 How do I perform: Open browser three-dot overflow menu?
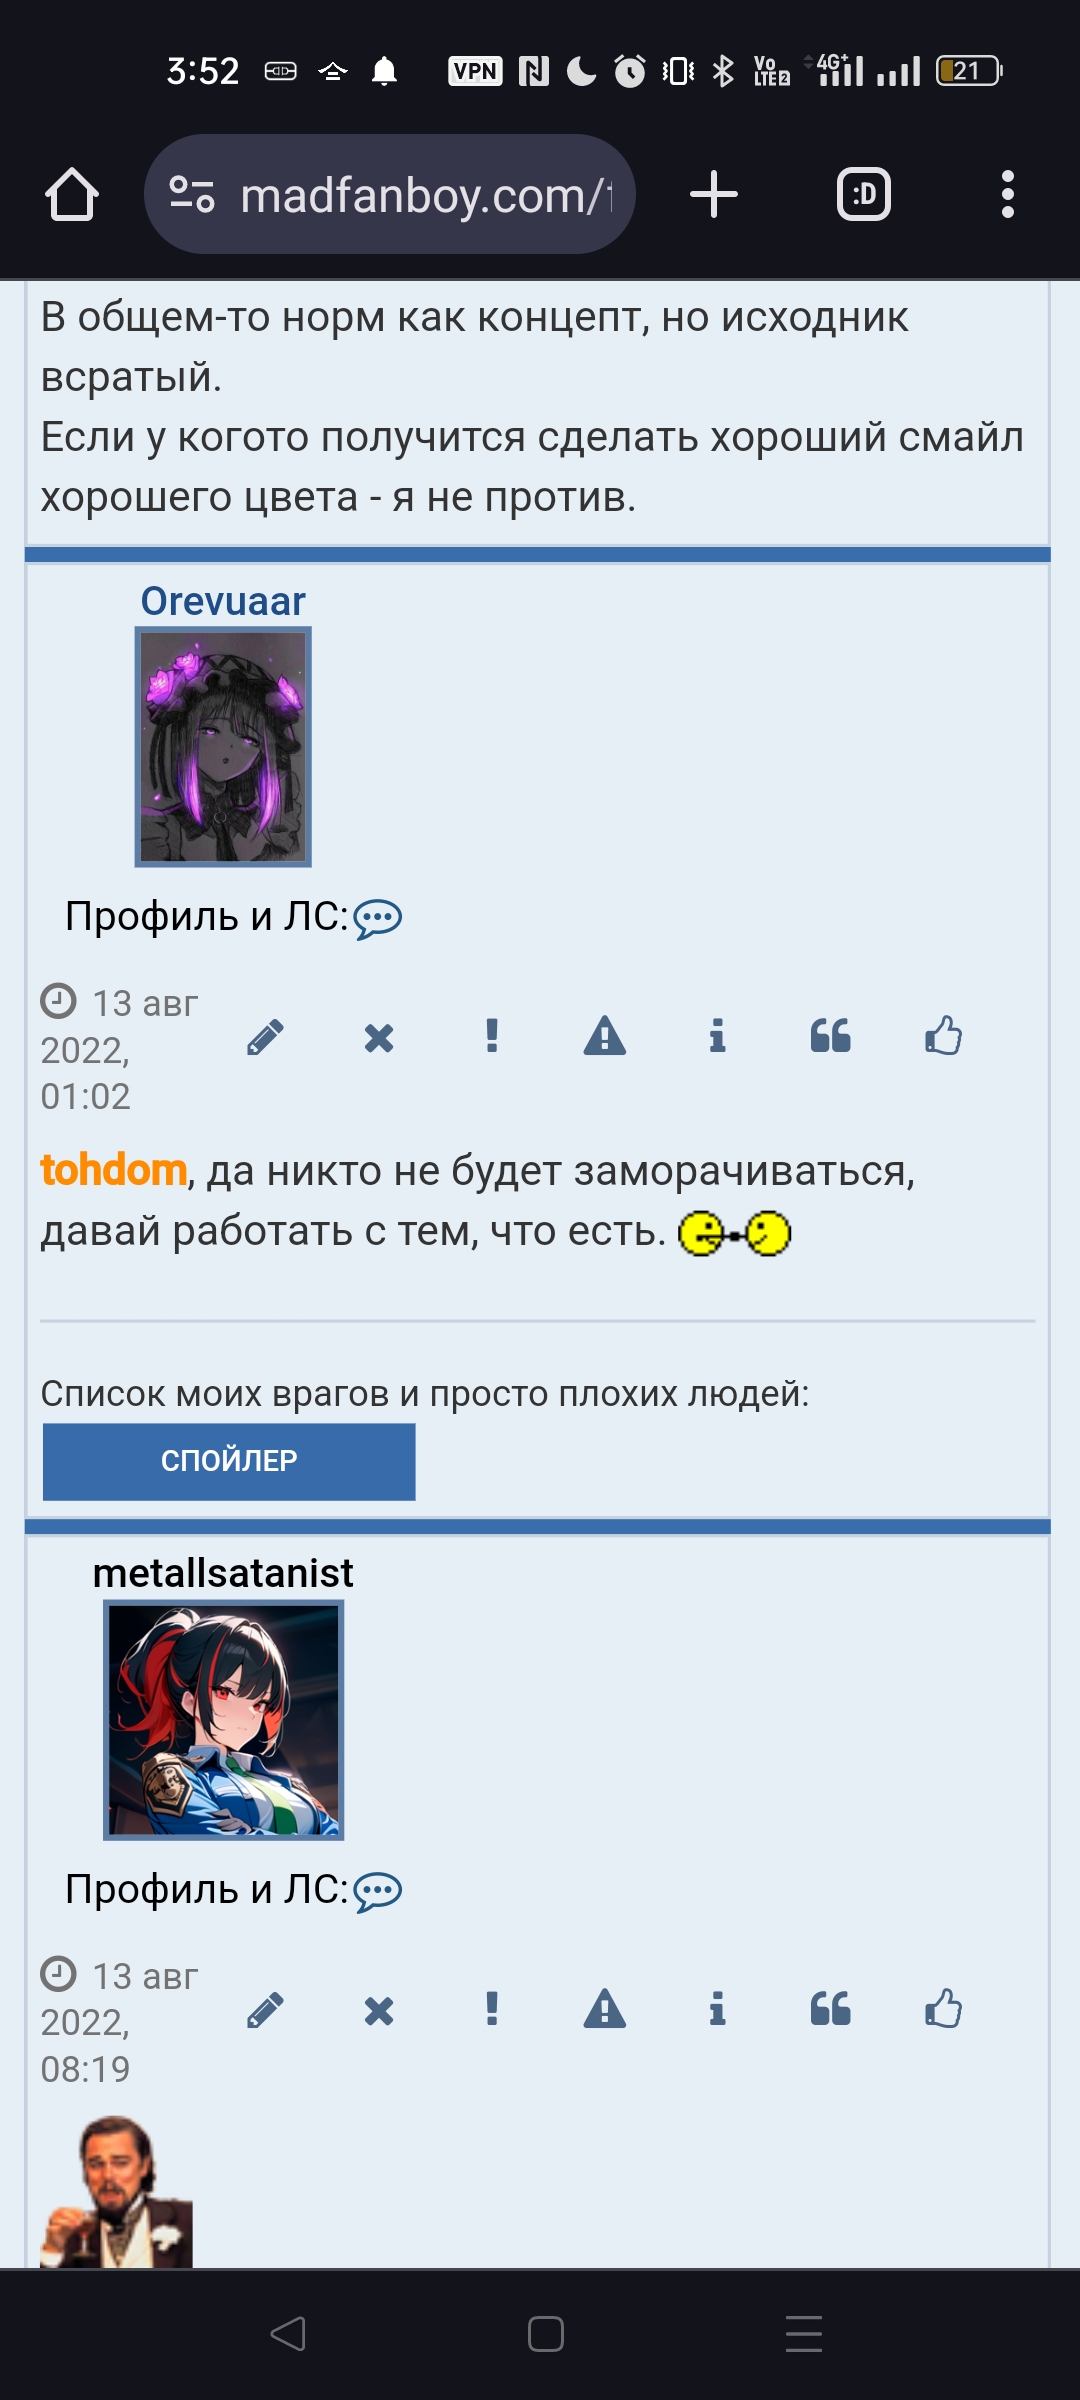(x=1008, y=194)
